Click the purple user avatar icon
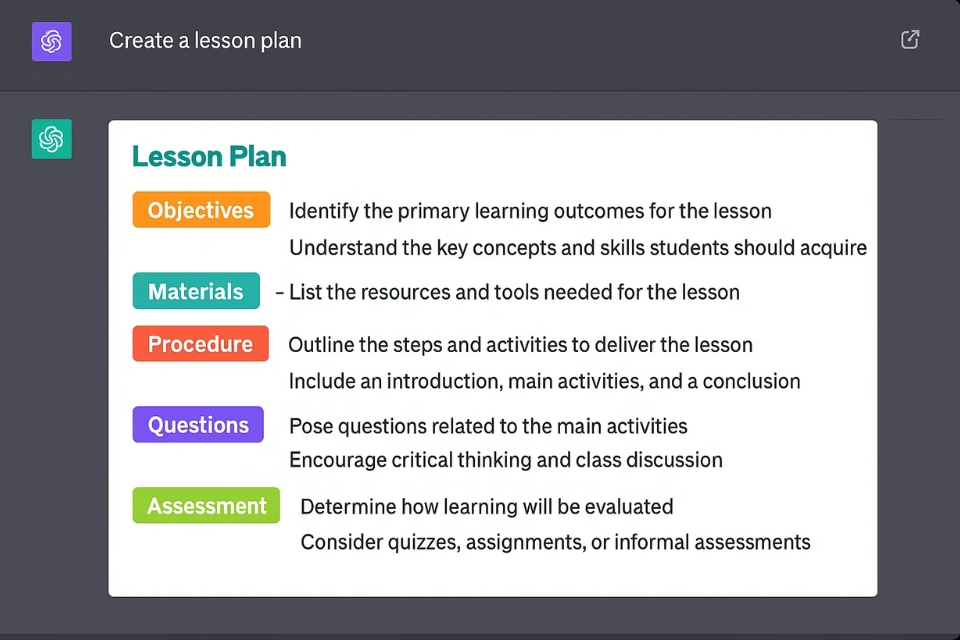Screen dimensions: 960x640 pos(51,42)
